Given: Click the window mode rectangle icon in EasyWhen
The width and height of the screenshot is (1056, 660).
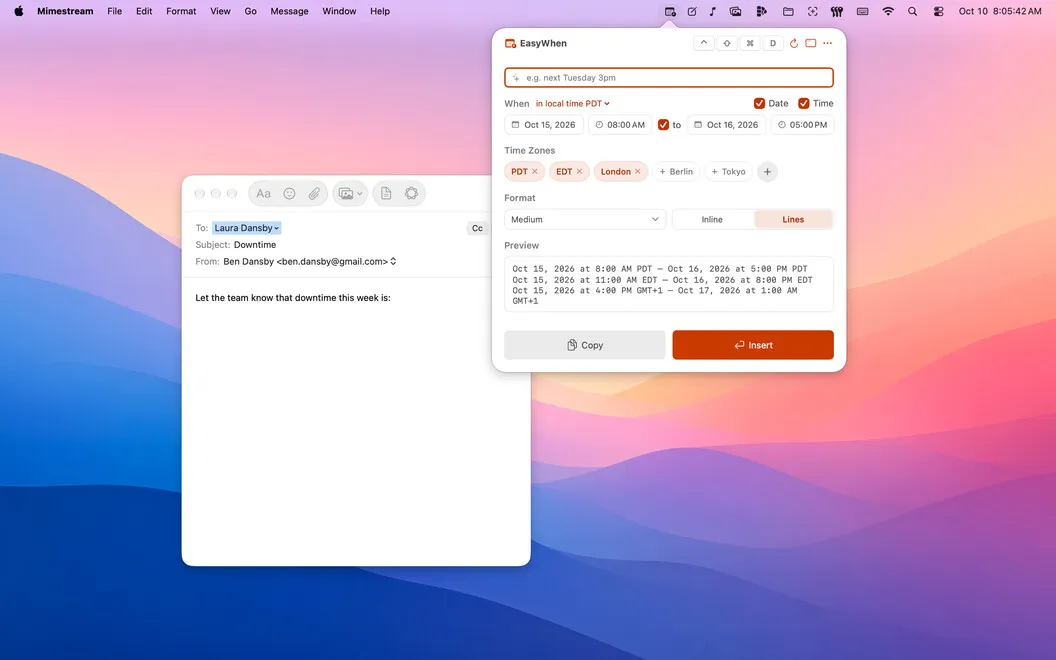Looking at the screenshot, I should coord(811,43).
